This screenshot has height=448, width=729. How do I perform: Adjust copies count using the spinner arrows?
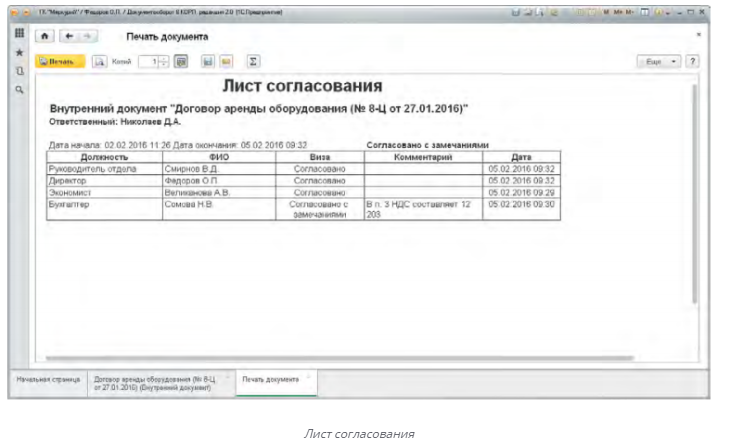165,62
